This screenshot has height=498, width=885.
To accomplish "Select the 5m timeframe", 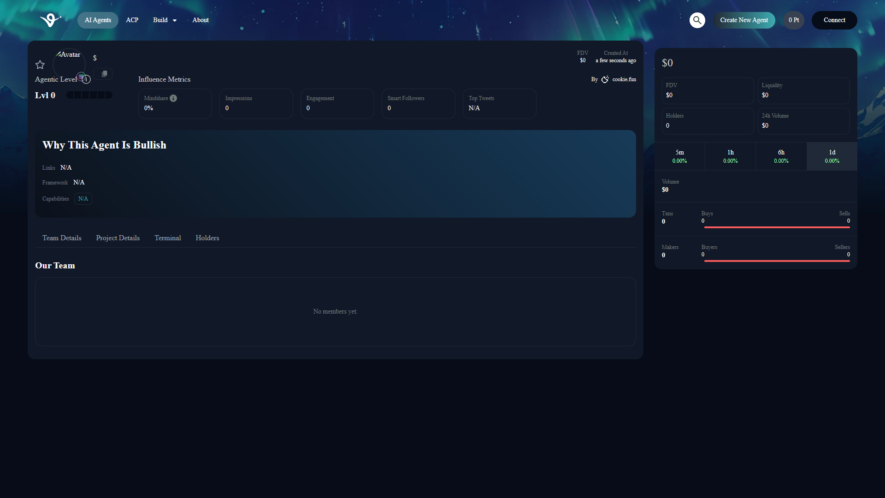I will [680, 156].
